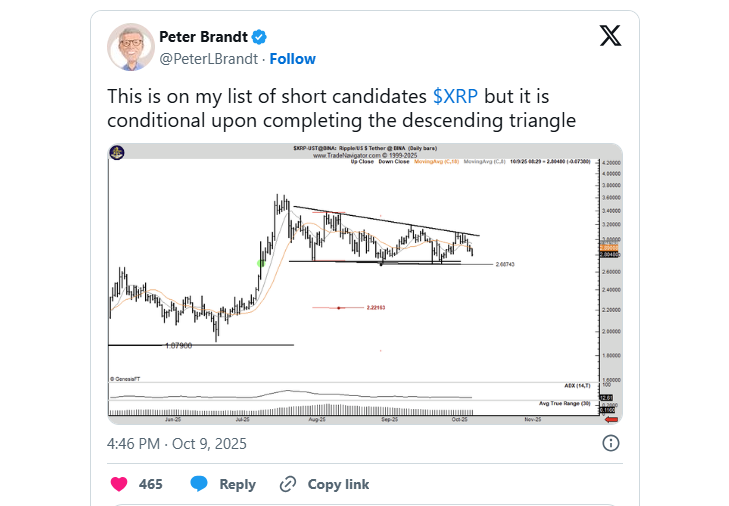729x506 pixels.
Task: Open the 4:46 PM Oct 9, 2025 timestamp
Action: pos(176,443)
